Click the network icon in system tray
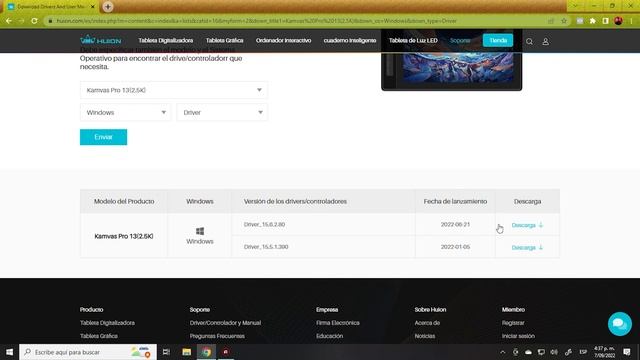This screenshot has width=640, height=360. click(541, 352)
